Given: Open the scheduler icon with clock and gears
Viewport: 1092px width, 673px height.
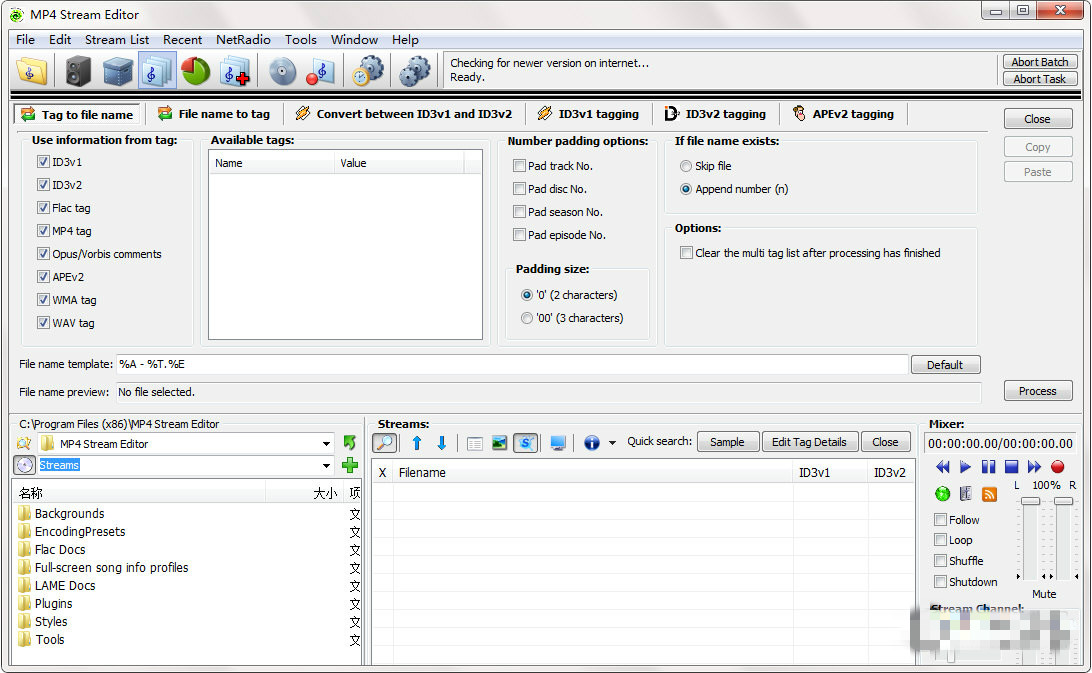Looking at the screenshot, I should click(368, 71).
